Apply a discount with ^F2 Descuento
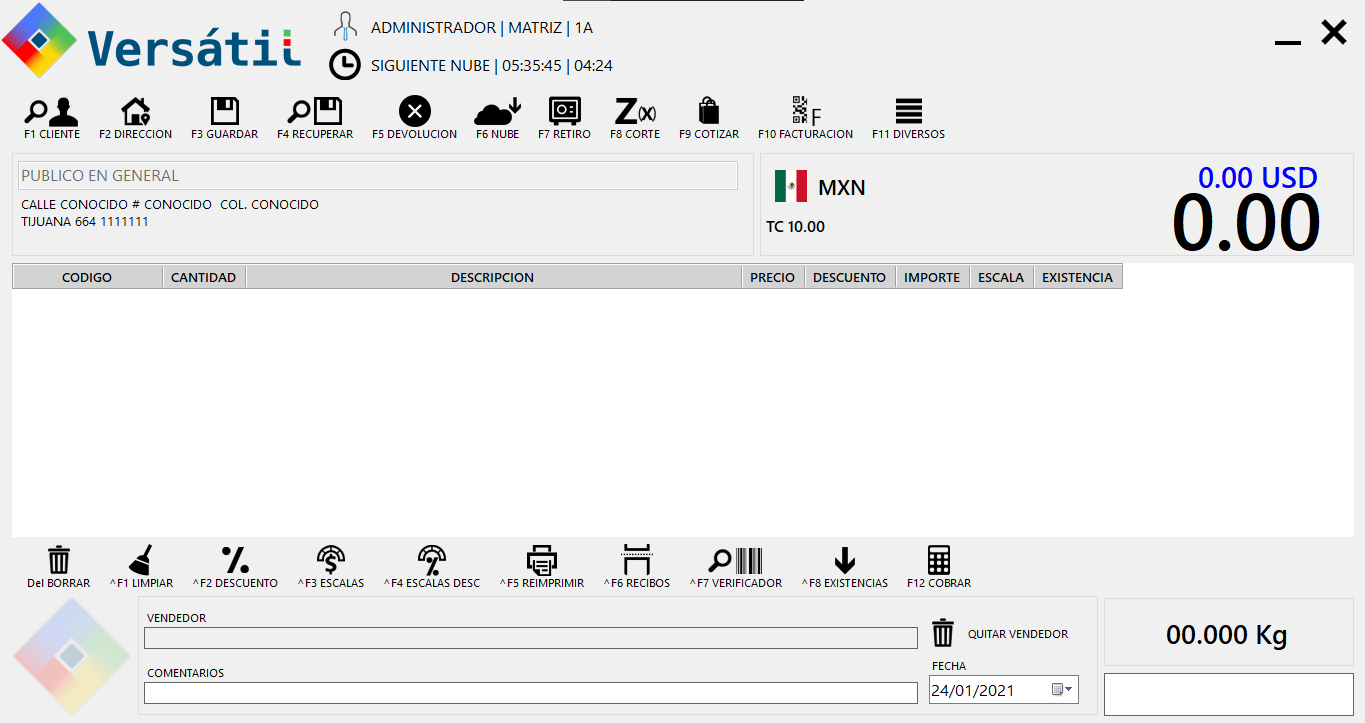This screenshot has height=723, width=1365. (235, 562)
